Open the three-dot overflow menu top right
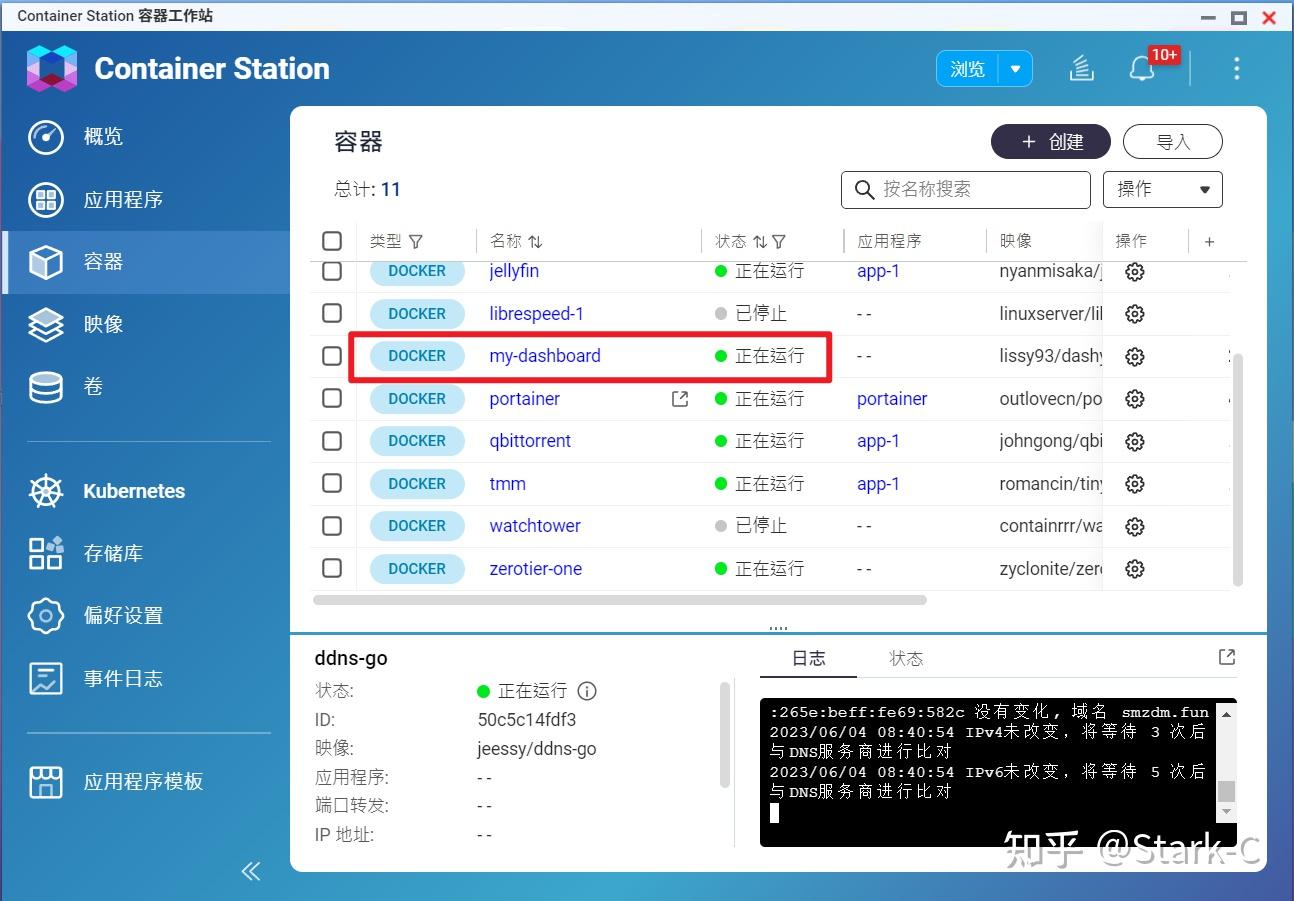 coord(1236,68)
